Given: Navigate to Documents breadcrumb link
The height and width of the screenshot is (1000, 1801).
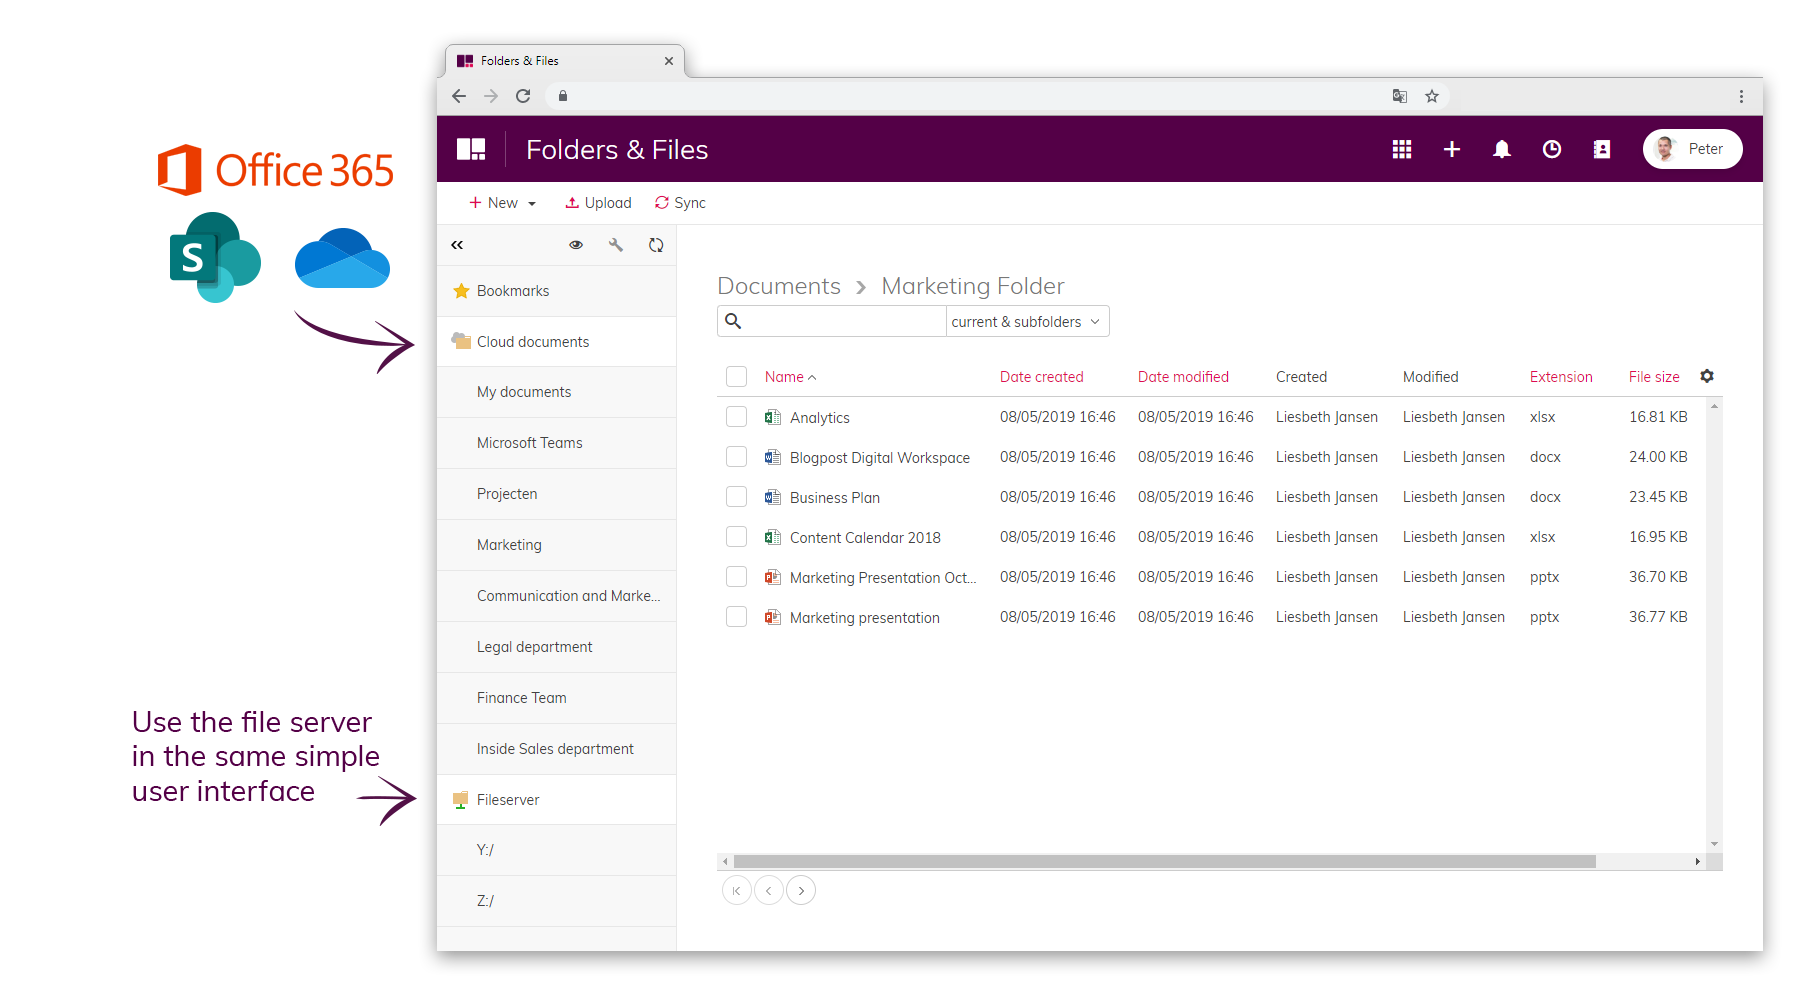Looking at the screenshot, I should (x=778, y=286).
